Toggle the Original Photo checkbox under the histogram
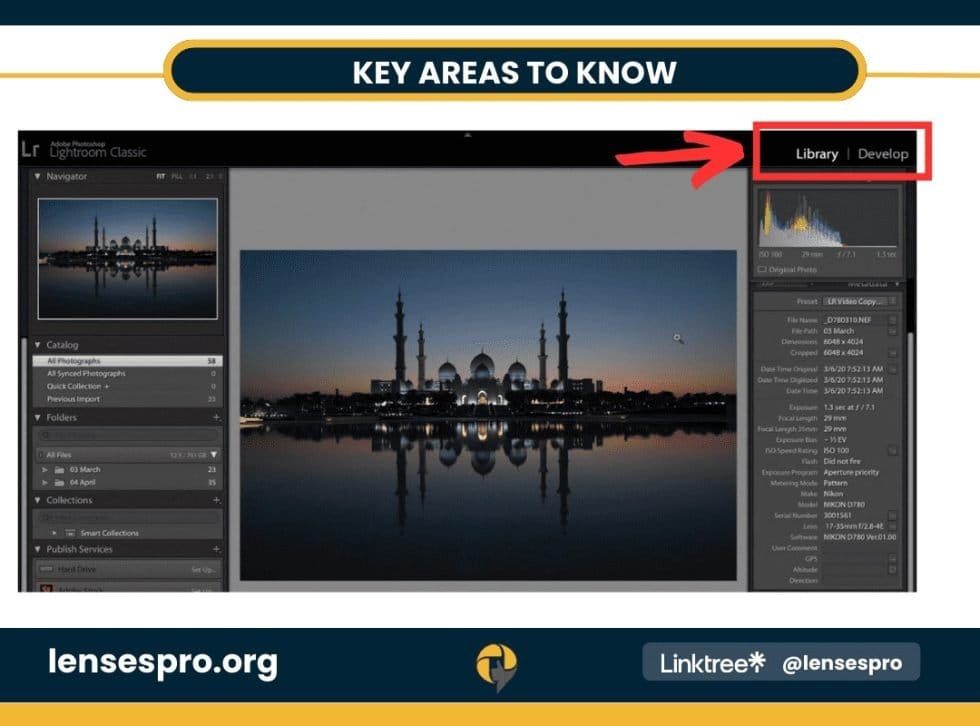The width and height of the screenshot is (980, 726). [761, 268]
